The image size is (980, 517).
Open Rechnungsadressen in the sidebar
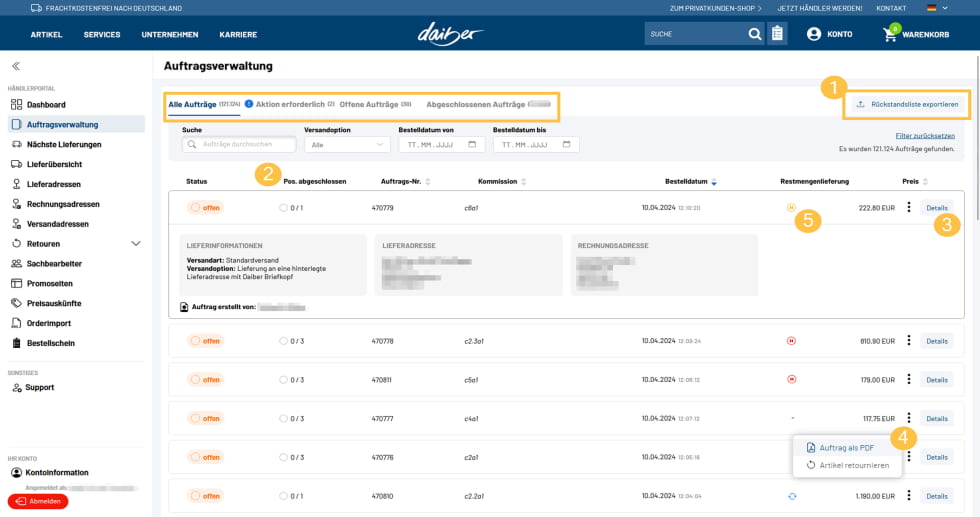coord(56,204)
